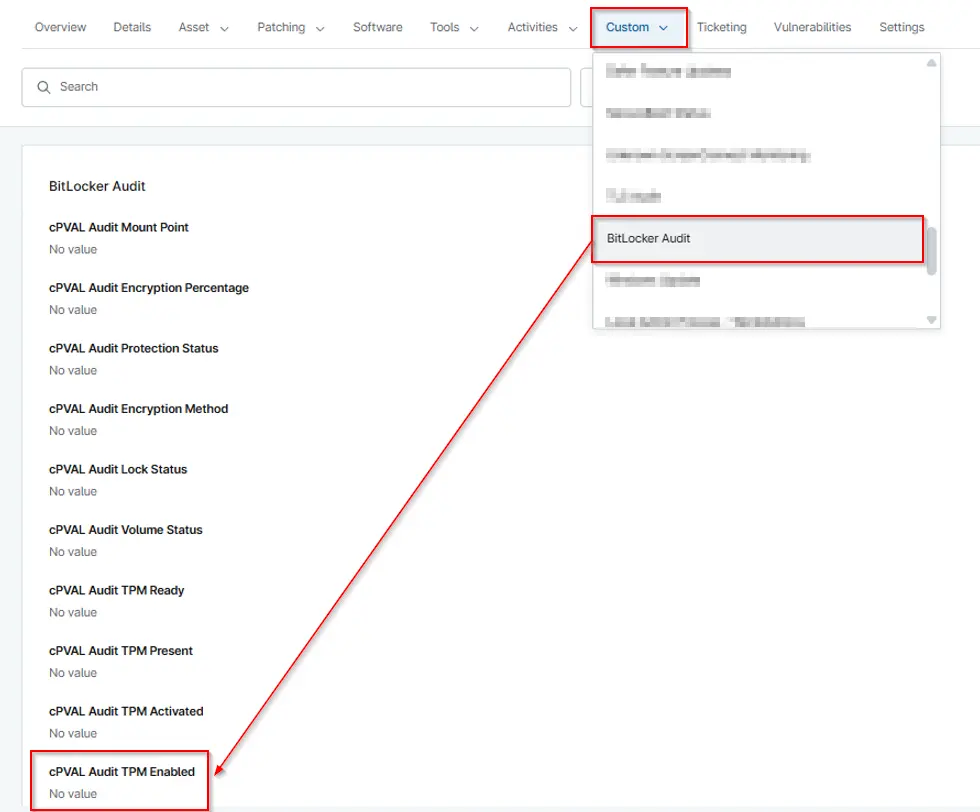Select cPVAL Audit Volume Status label
Screen dimensions: 980x812
coord(126,530)
